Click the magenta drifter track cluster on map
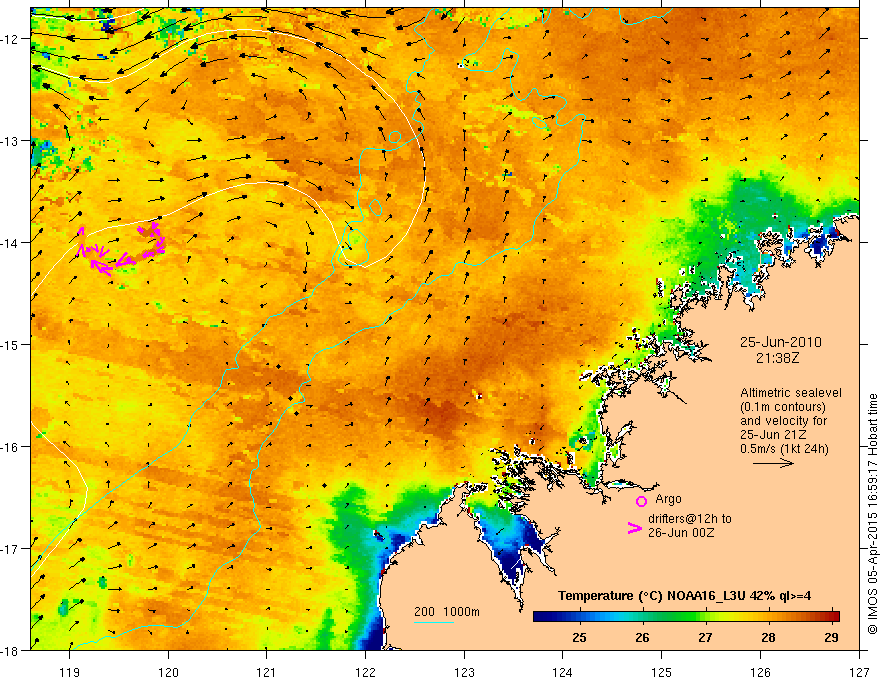The width and height of the screenshot is (880, 680). click(x=121, y=249)
